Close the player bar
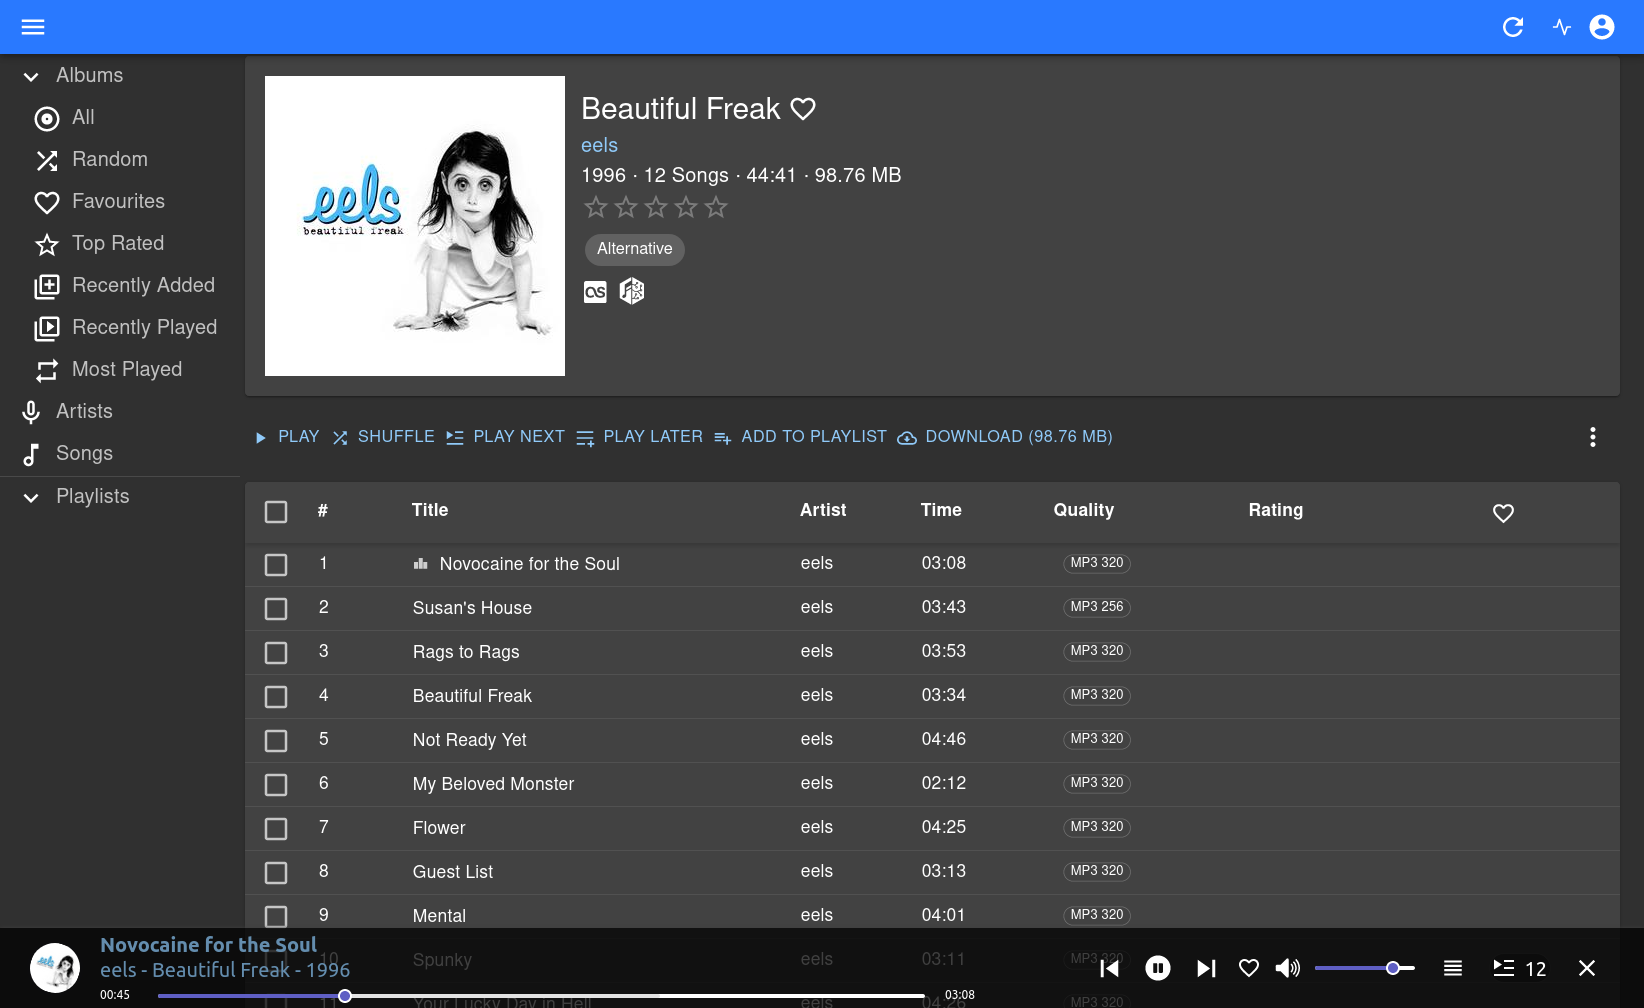1644x1008 pixels. (x=1587, y=968)
